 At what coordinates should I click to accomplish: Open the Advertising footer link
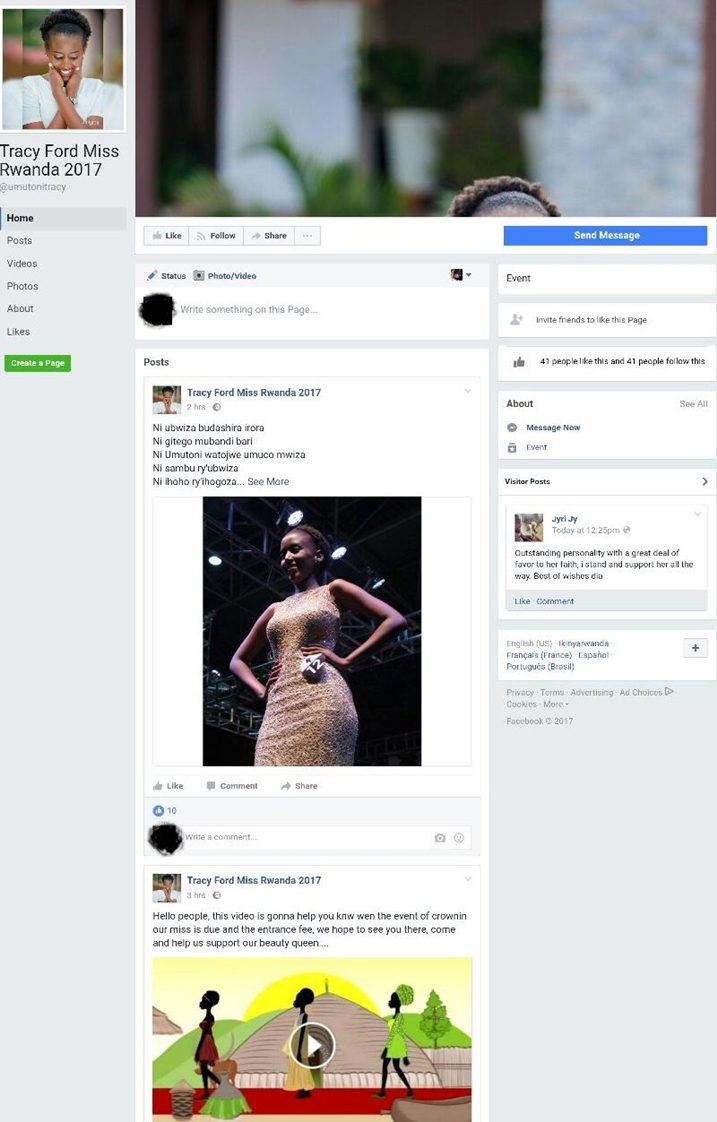coord(592,693)
